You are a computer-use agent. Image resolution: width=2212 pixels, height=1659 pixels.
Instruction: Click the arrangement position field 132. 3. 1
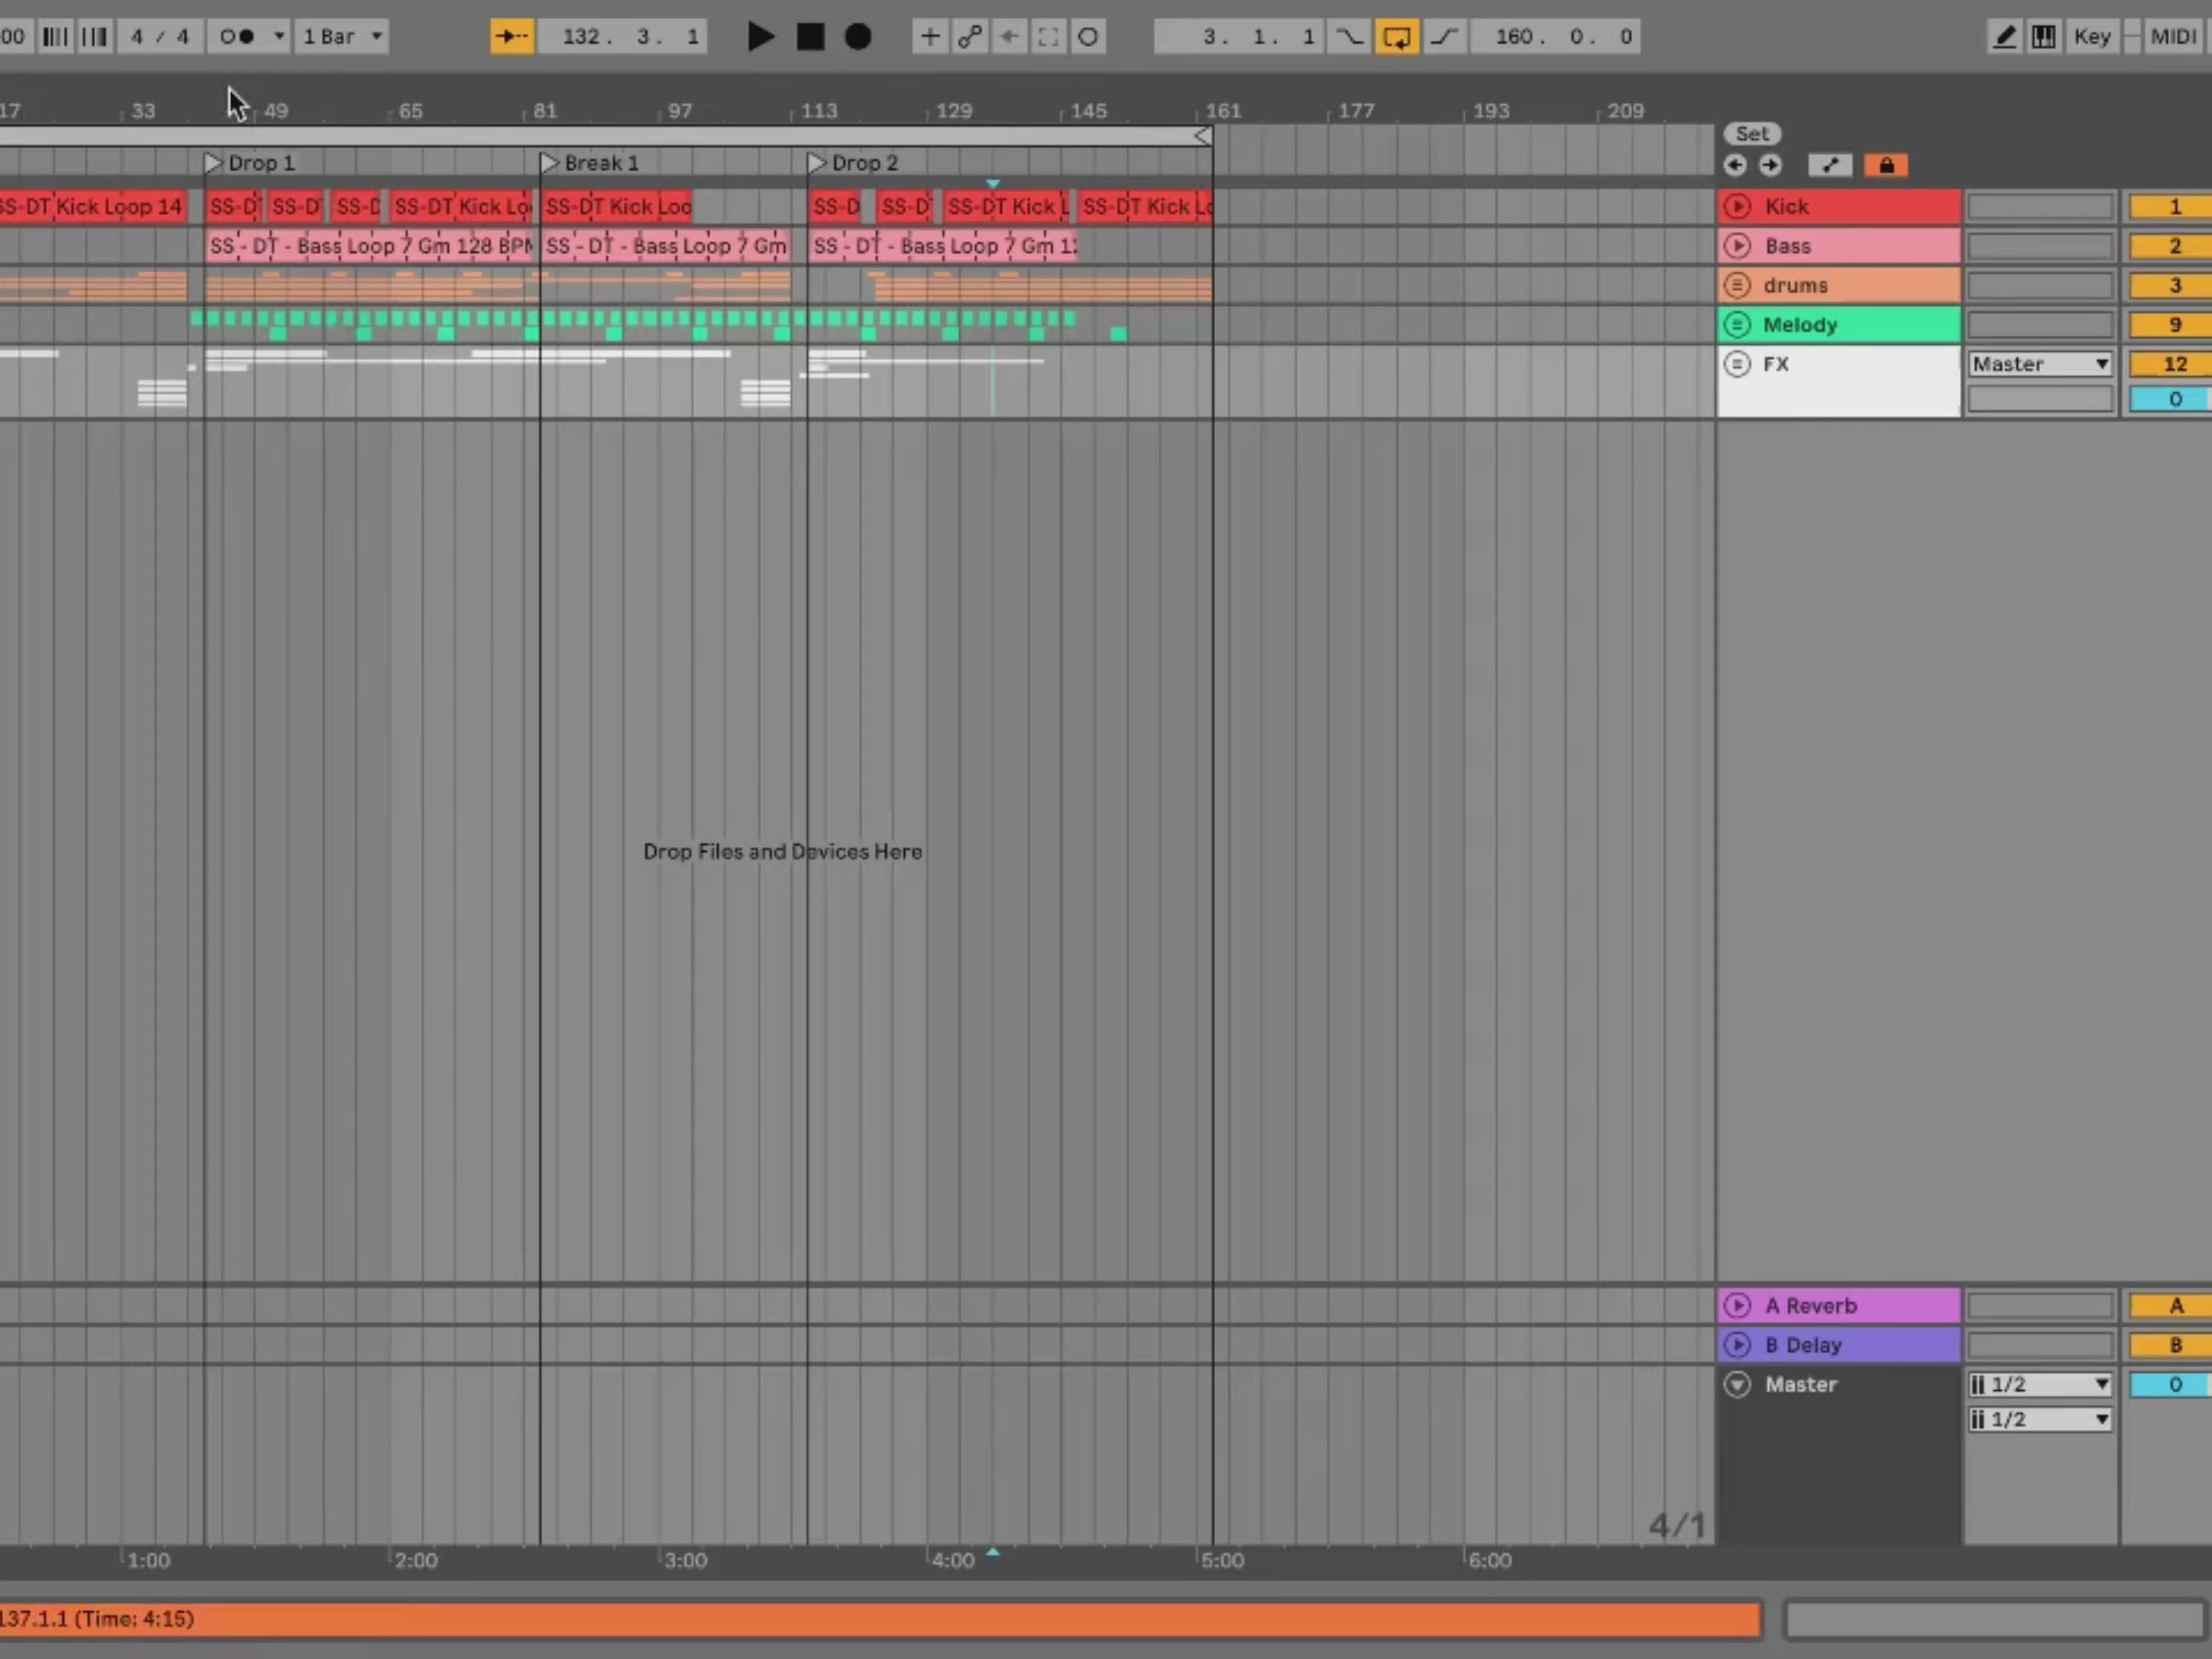(x=624, y=37)
